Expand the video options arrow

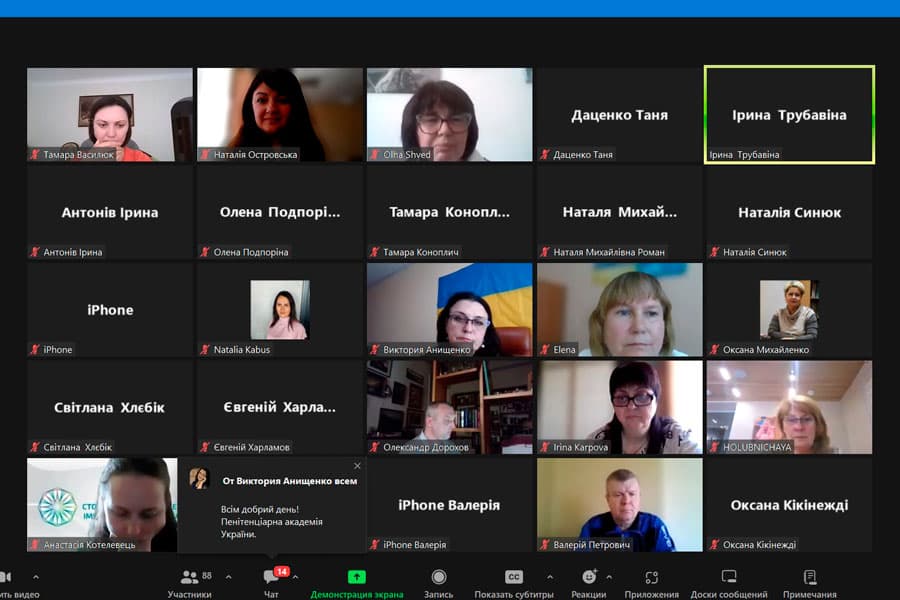[x=36, y=576]
